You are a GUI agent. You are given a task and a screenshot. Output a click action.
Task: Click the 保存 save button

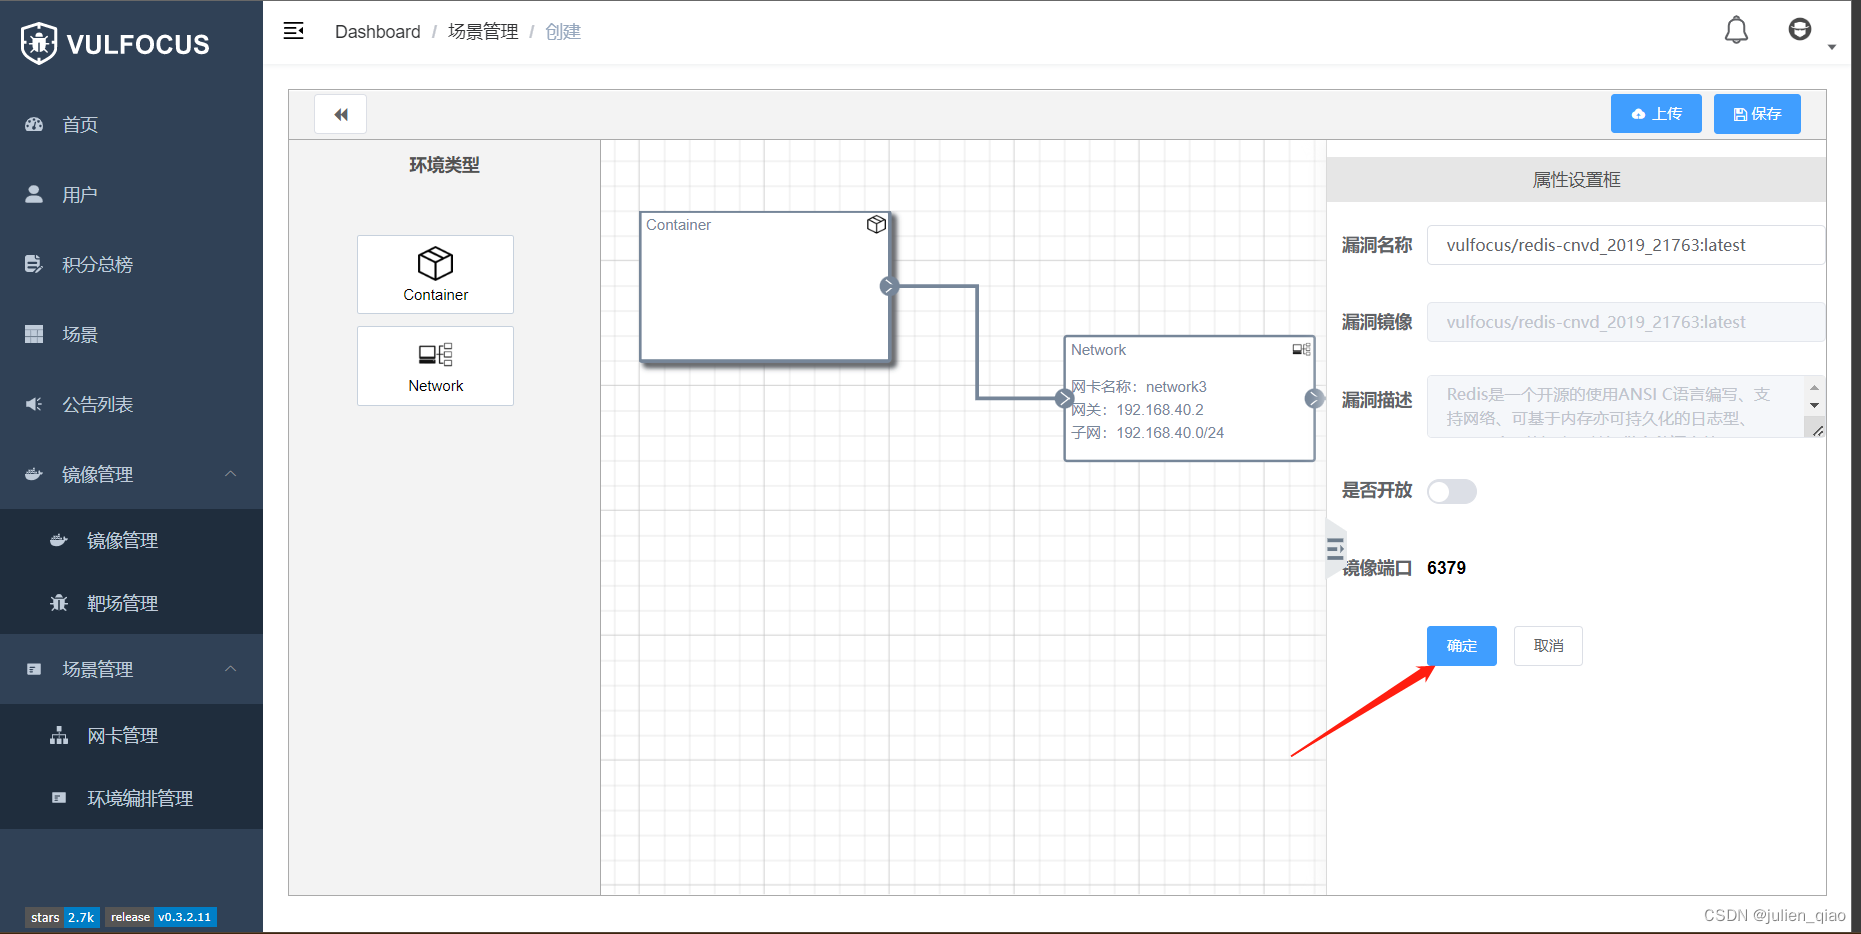point(1757,114)
